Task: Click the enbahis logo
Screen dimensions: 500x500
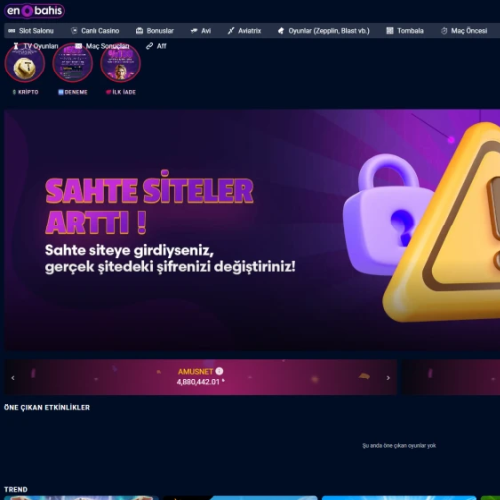Action: (34, 11)
